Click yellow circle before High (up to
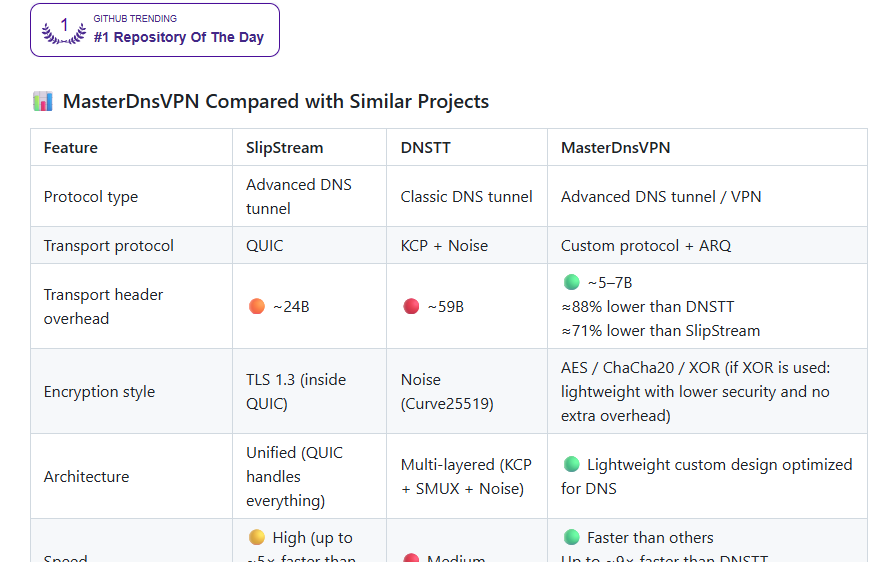Screen dimensions: 894x562 [x=257, y=537]
